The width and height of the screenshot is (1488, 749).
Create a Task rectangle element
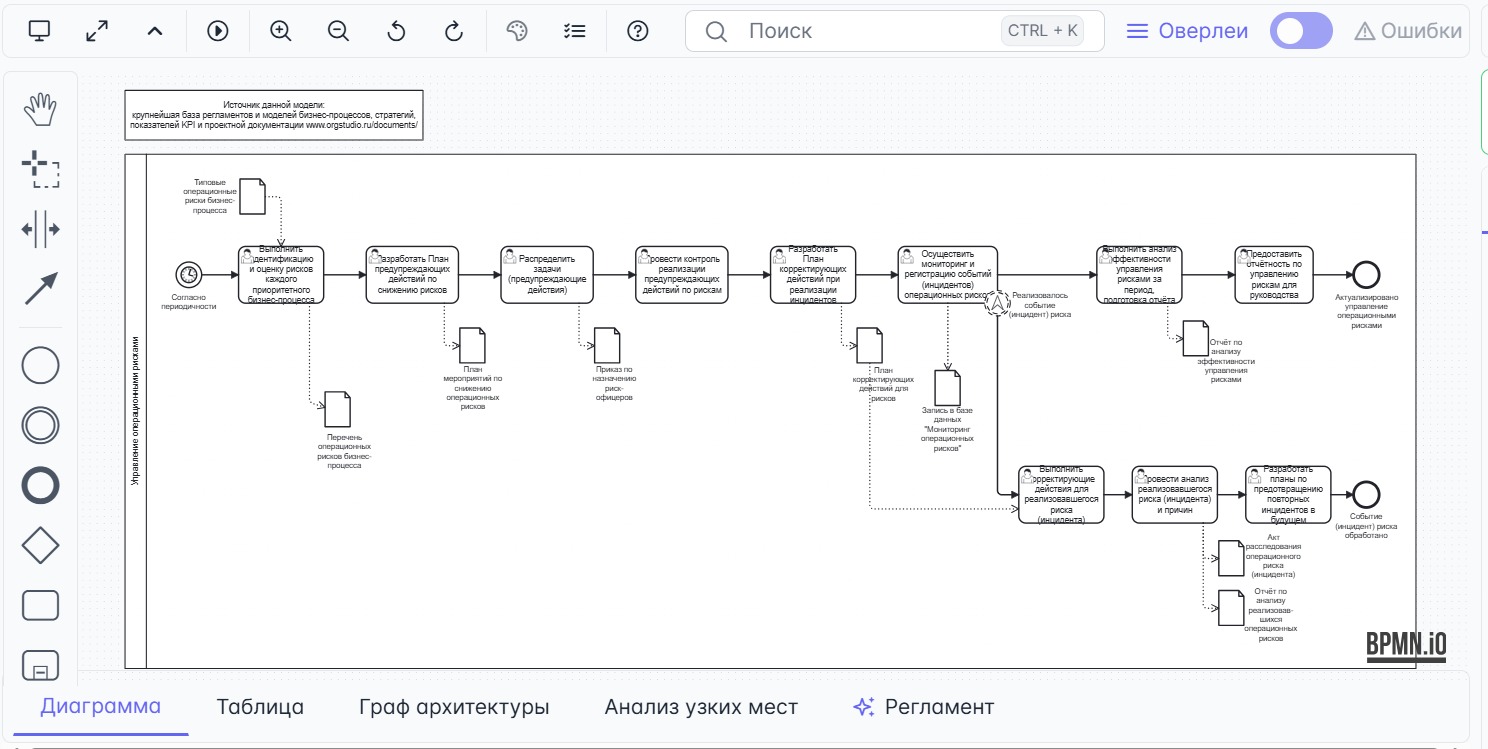pos(40,605)
